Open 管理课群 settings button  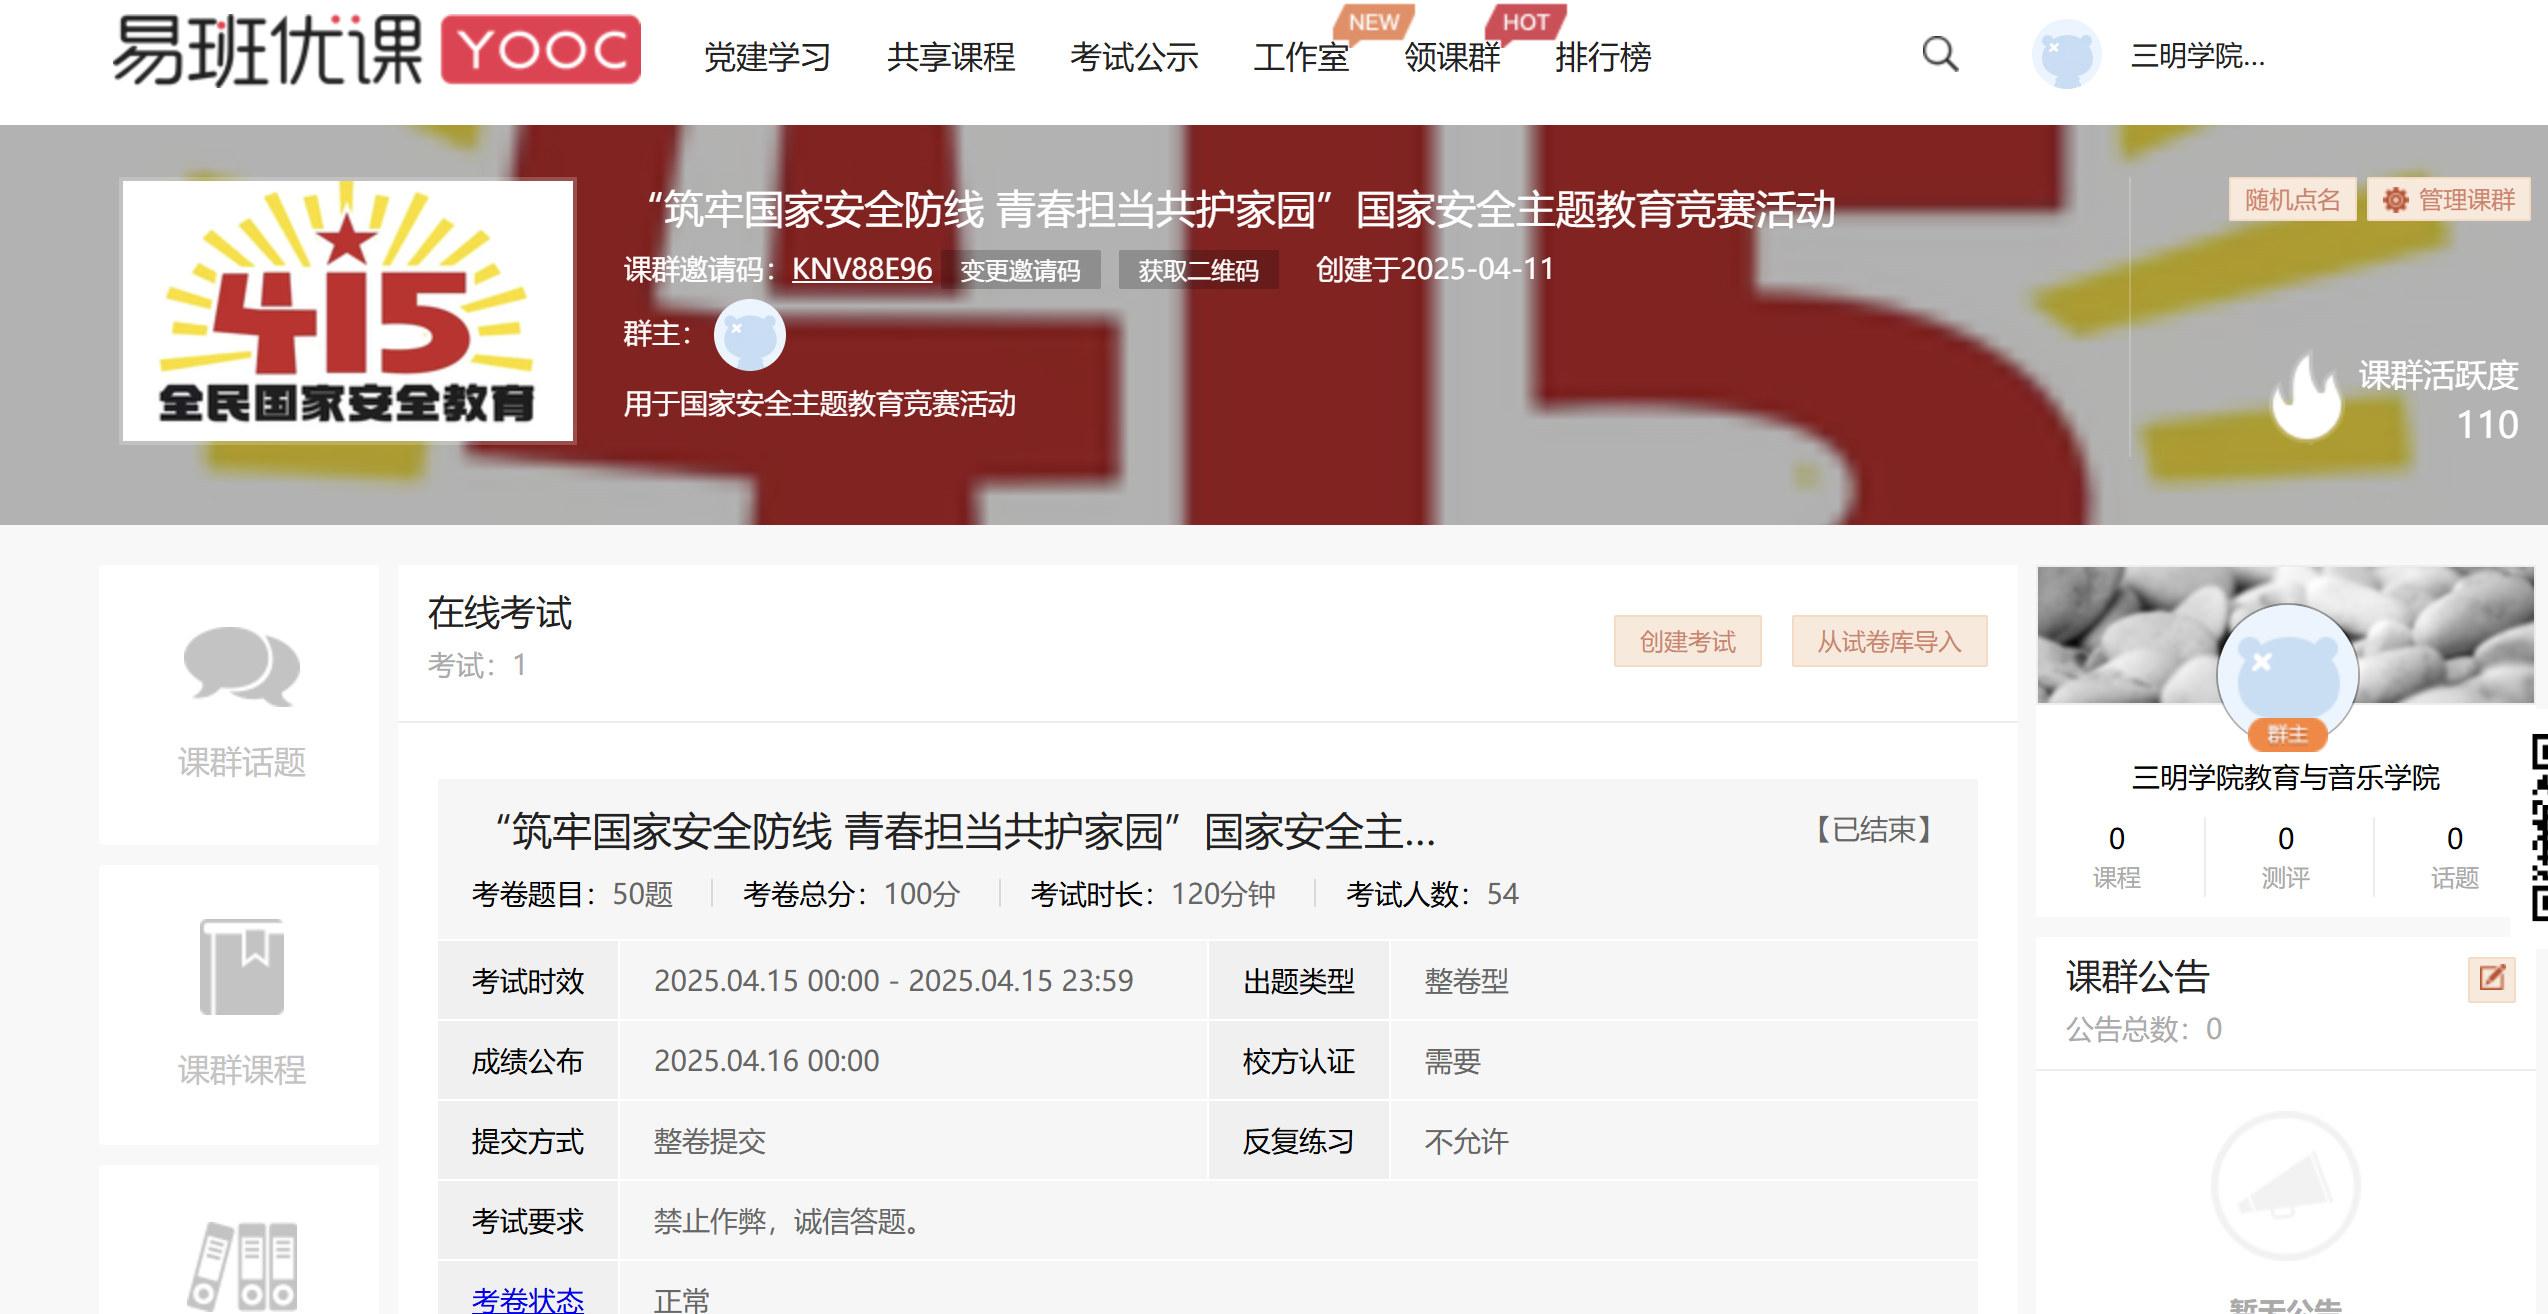coord(2448,200)
